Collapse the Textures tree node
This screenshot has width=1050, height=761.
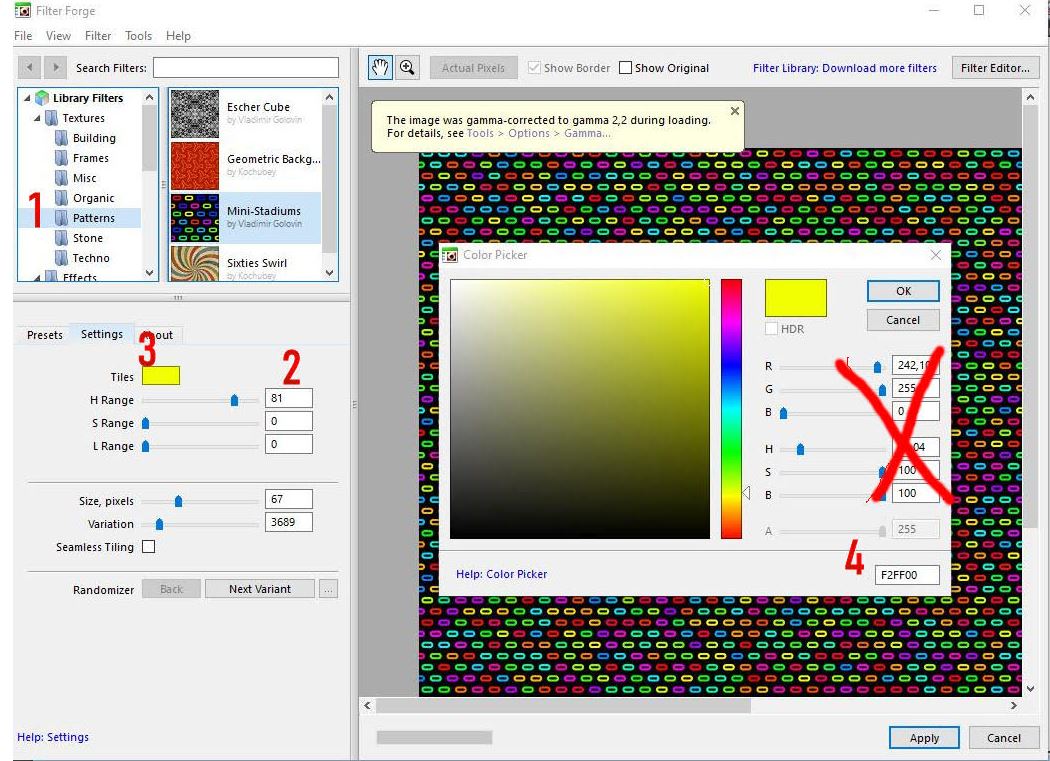point(37,118)
